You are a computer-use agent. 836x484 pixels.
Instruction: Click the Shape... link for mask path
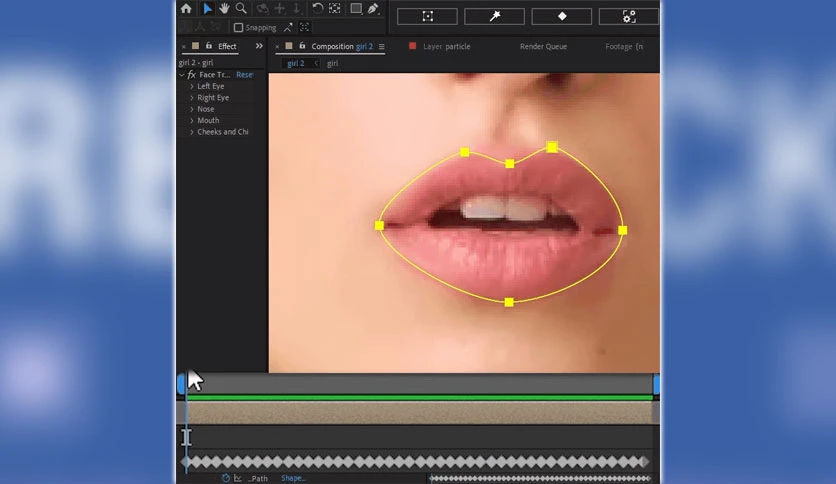pos(293,478)
